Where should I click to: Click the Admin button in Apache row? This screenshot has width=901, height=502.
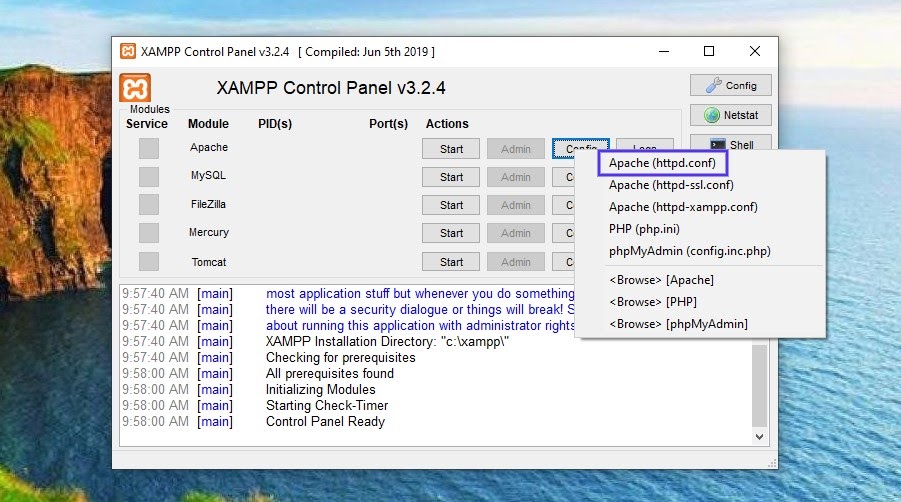pos(515,149)
